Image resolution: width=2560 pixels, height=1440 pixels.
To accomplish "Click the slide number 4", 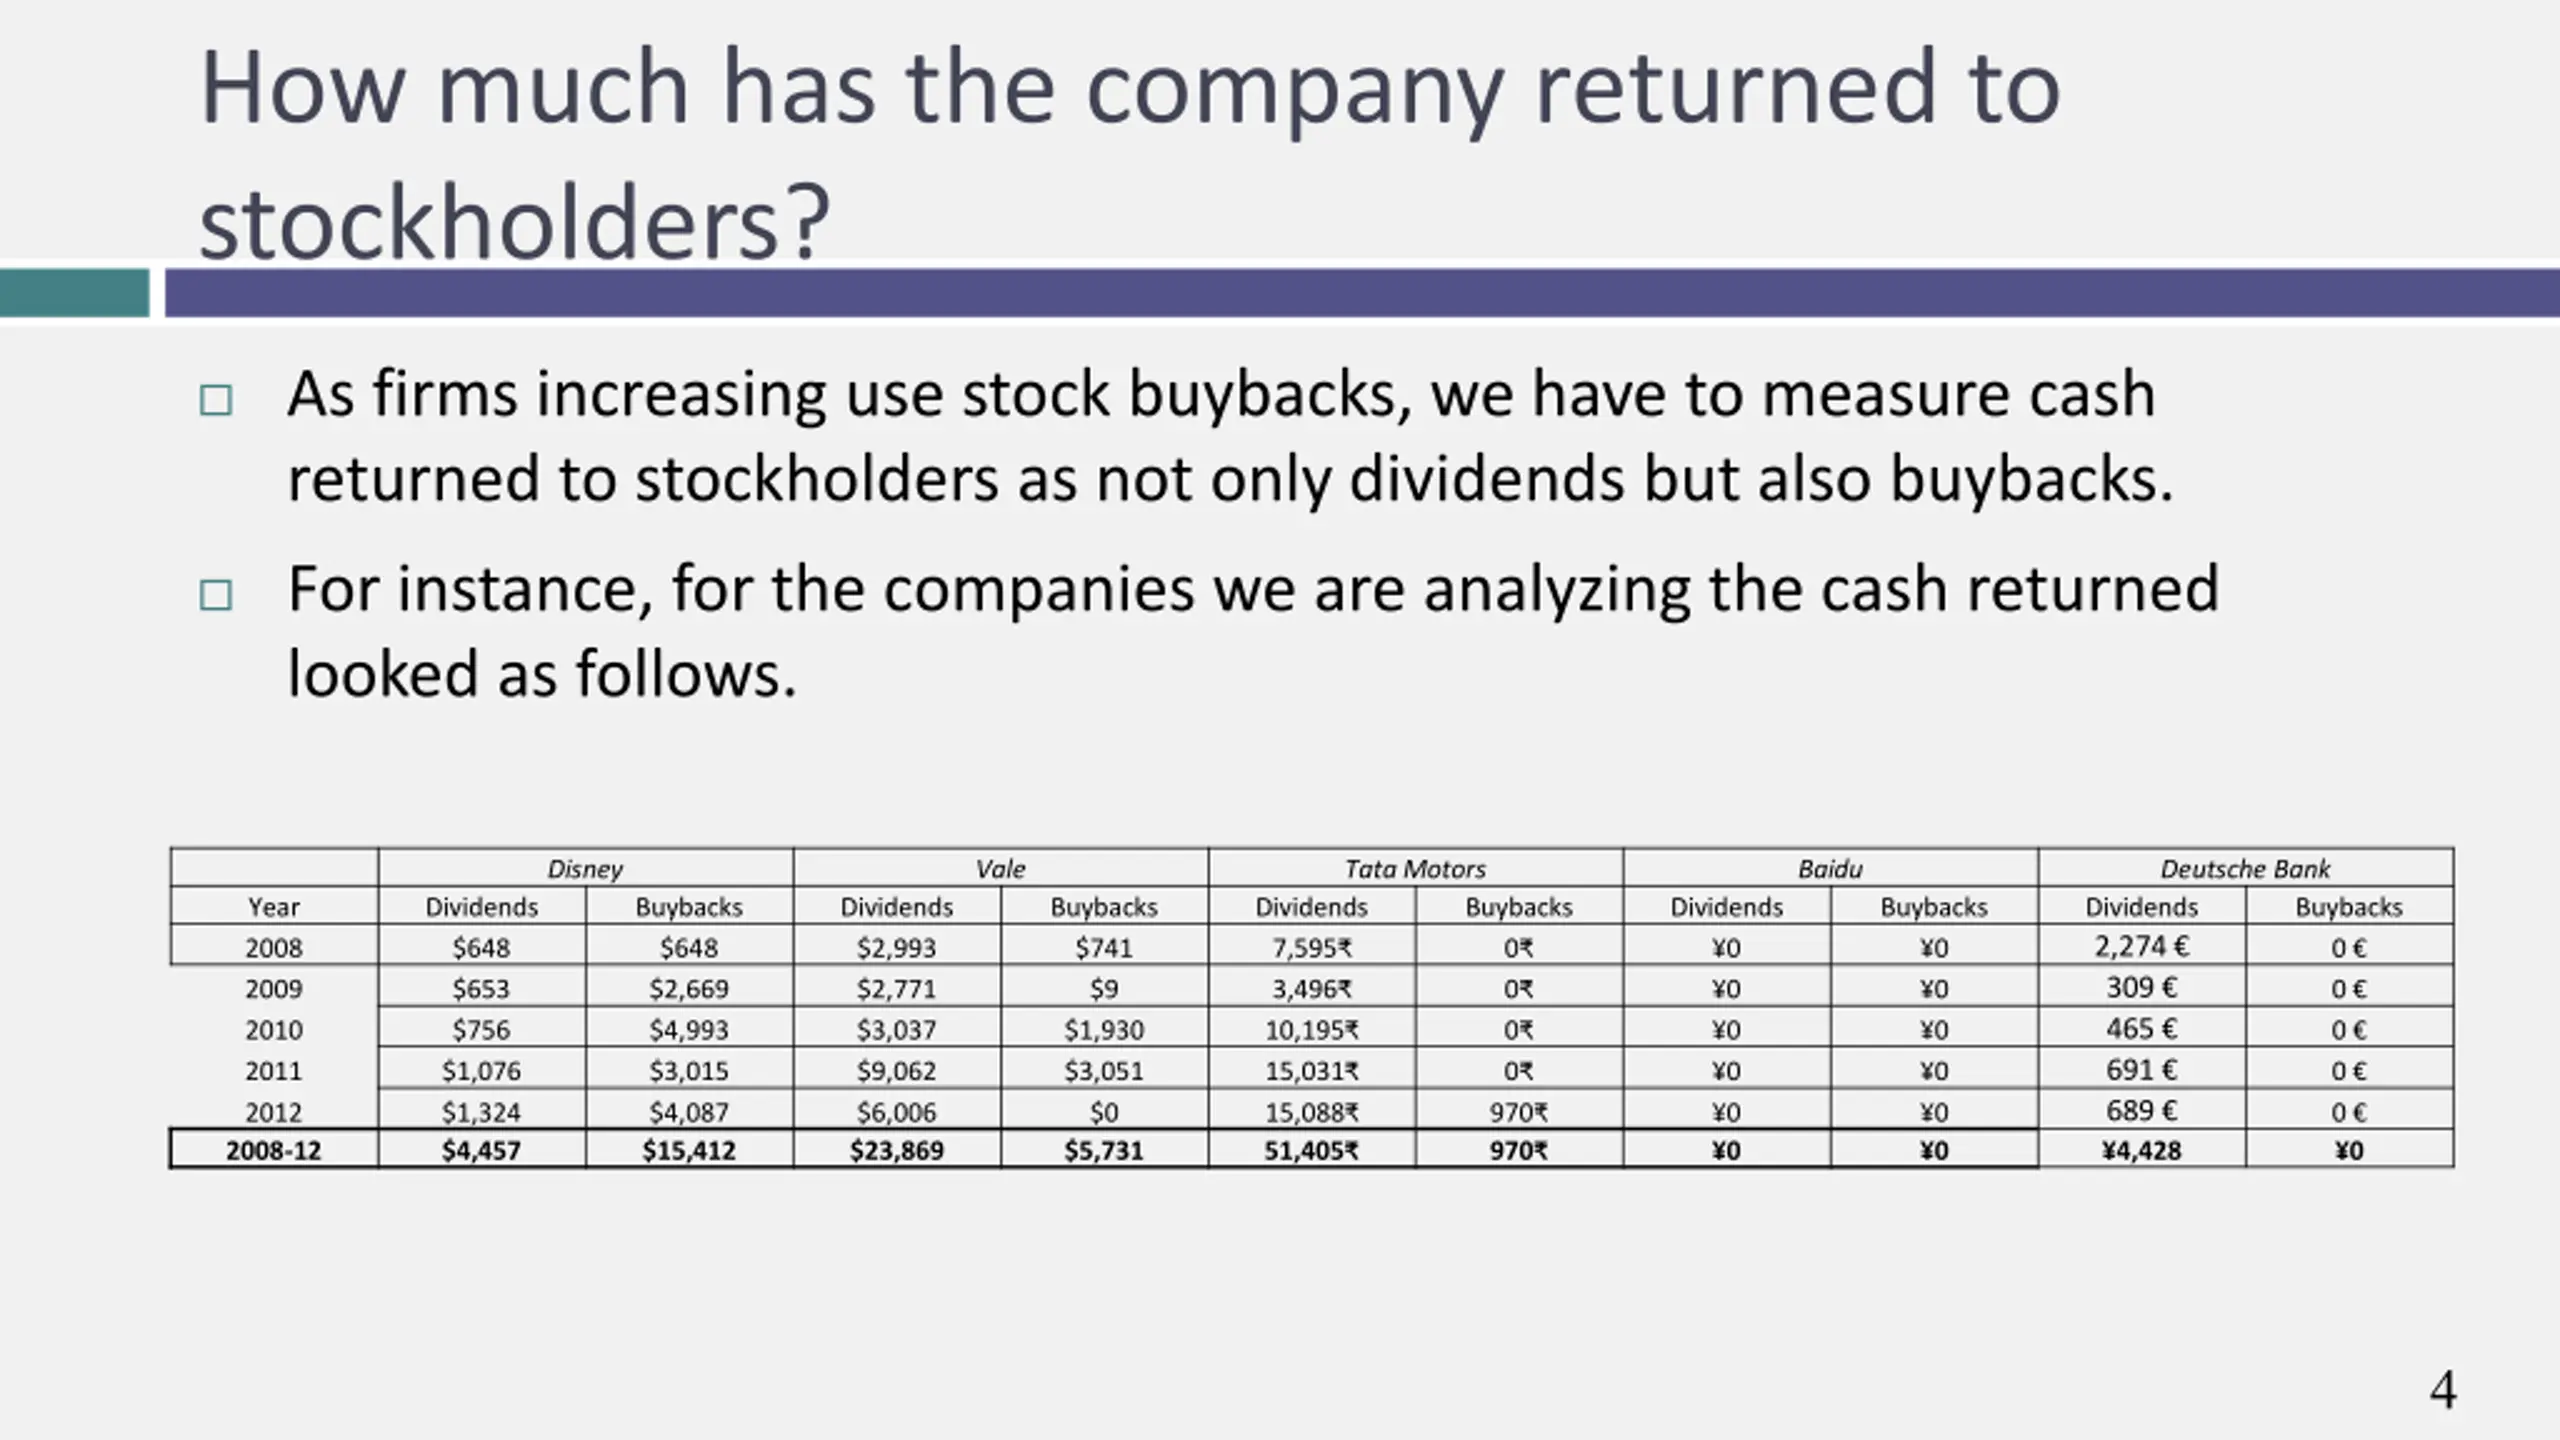I will tap(2443, 1390).
